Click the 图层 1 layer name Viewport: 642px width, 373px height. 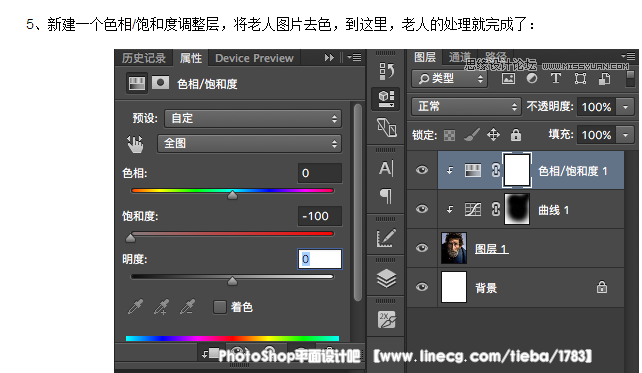pyautogui.click(x=491, y=249)
